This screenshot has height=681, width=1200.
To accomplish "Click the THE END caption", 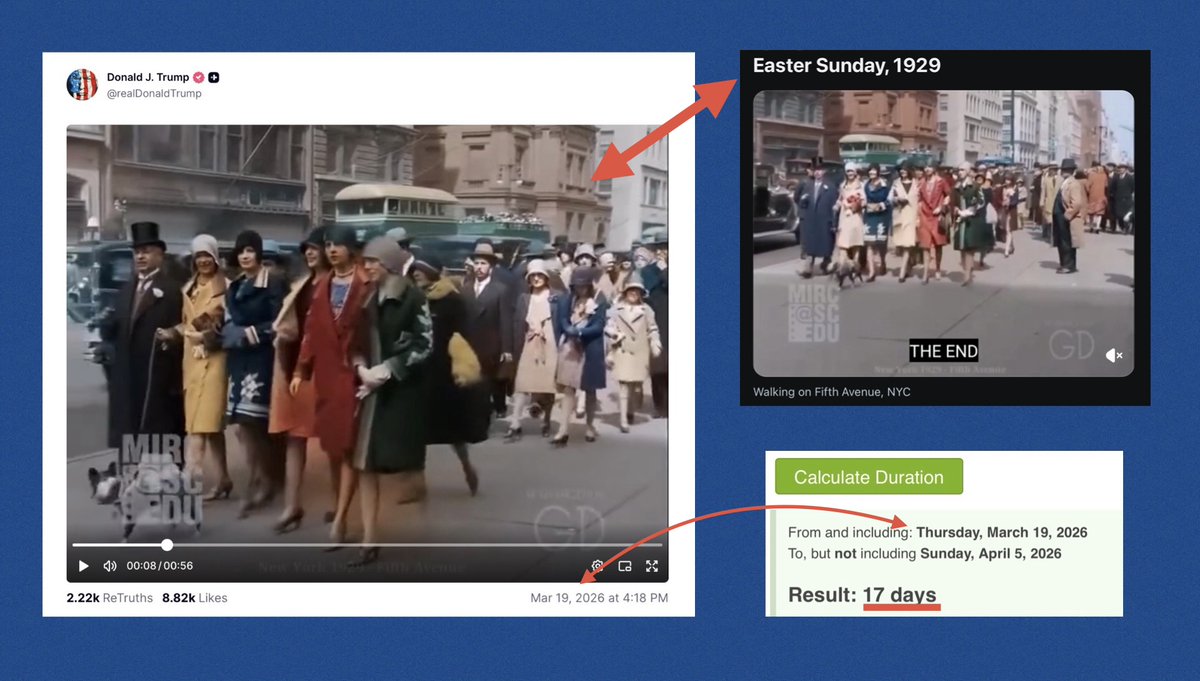I will [x=943, y=351].
